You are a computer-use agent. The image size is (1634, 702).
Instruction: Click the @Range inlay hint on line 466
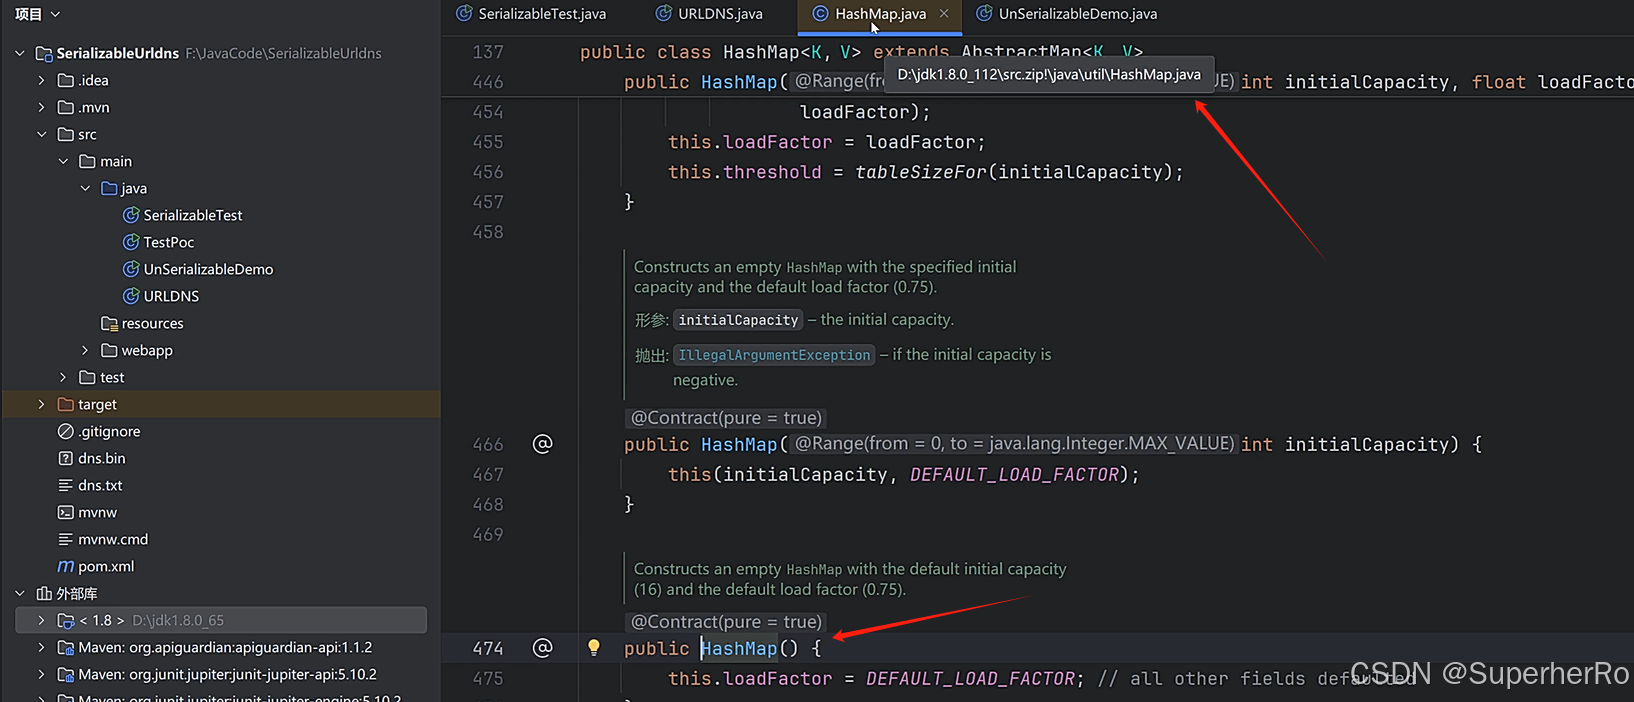1014,444
